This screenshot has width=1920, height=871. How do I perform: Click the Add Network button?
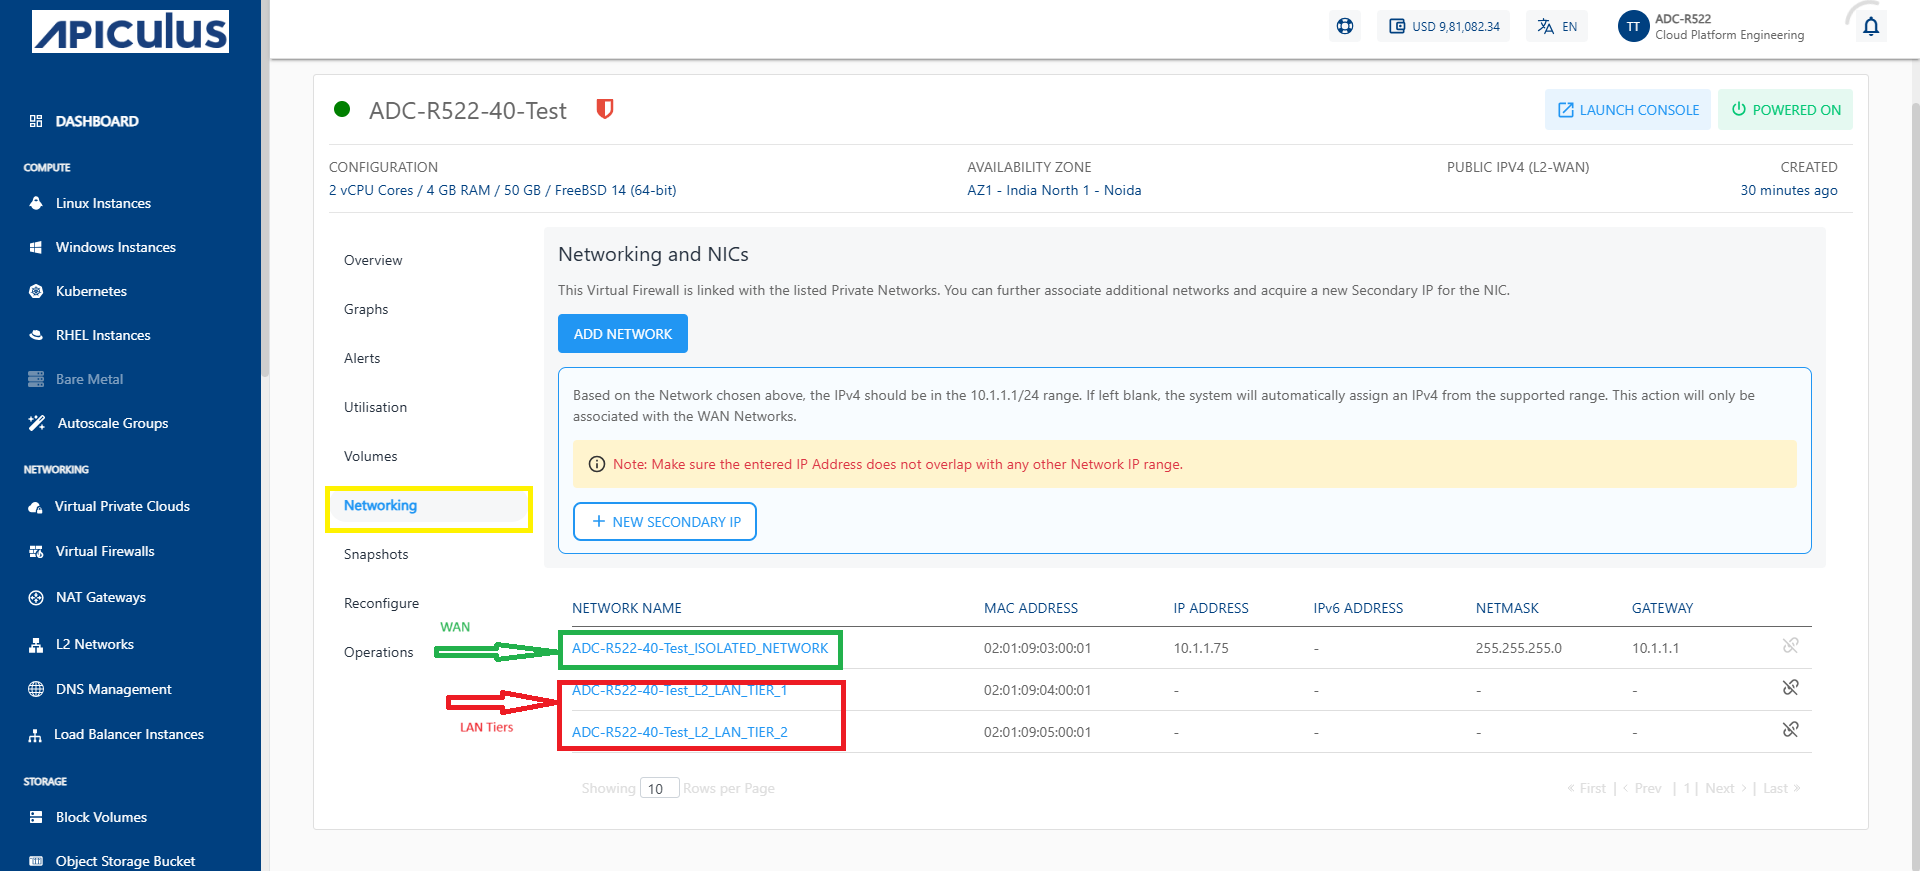(x=623, y=334)
